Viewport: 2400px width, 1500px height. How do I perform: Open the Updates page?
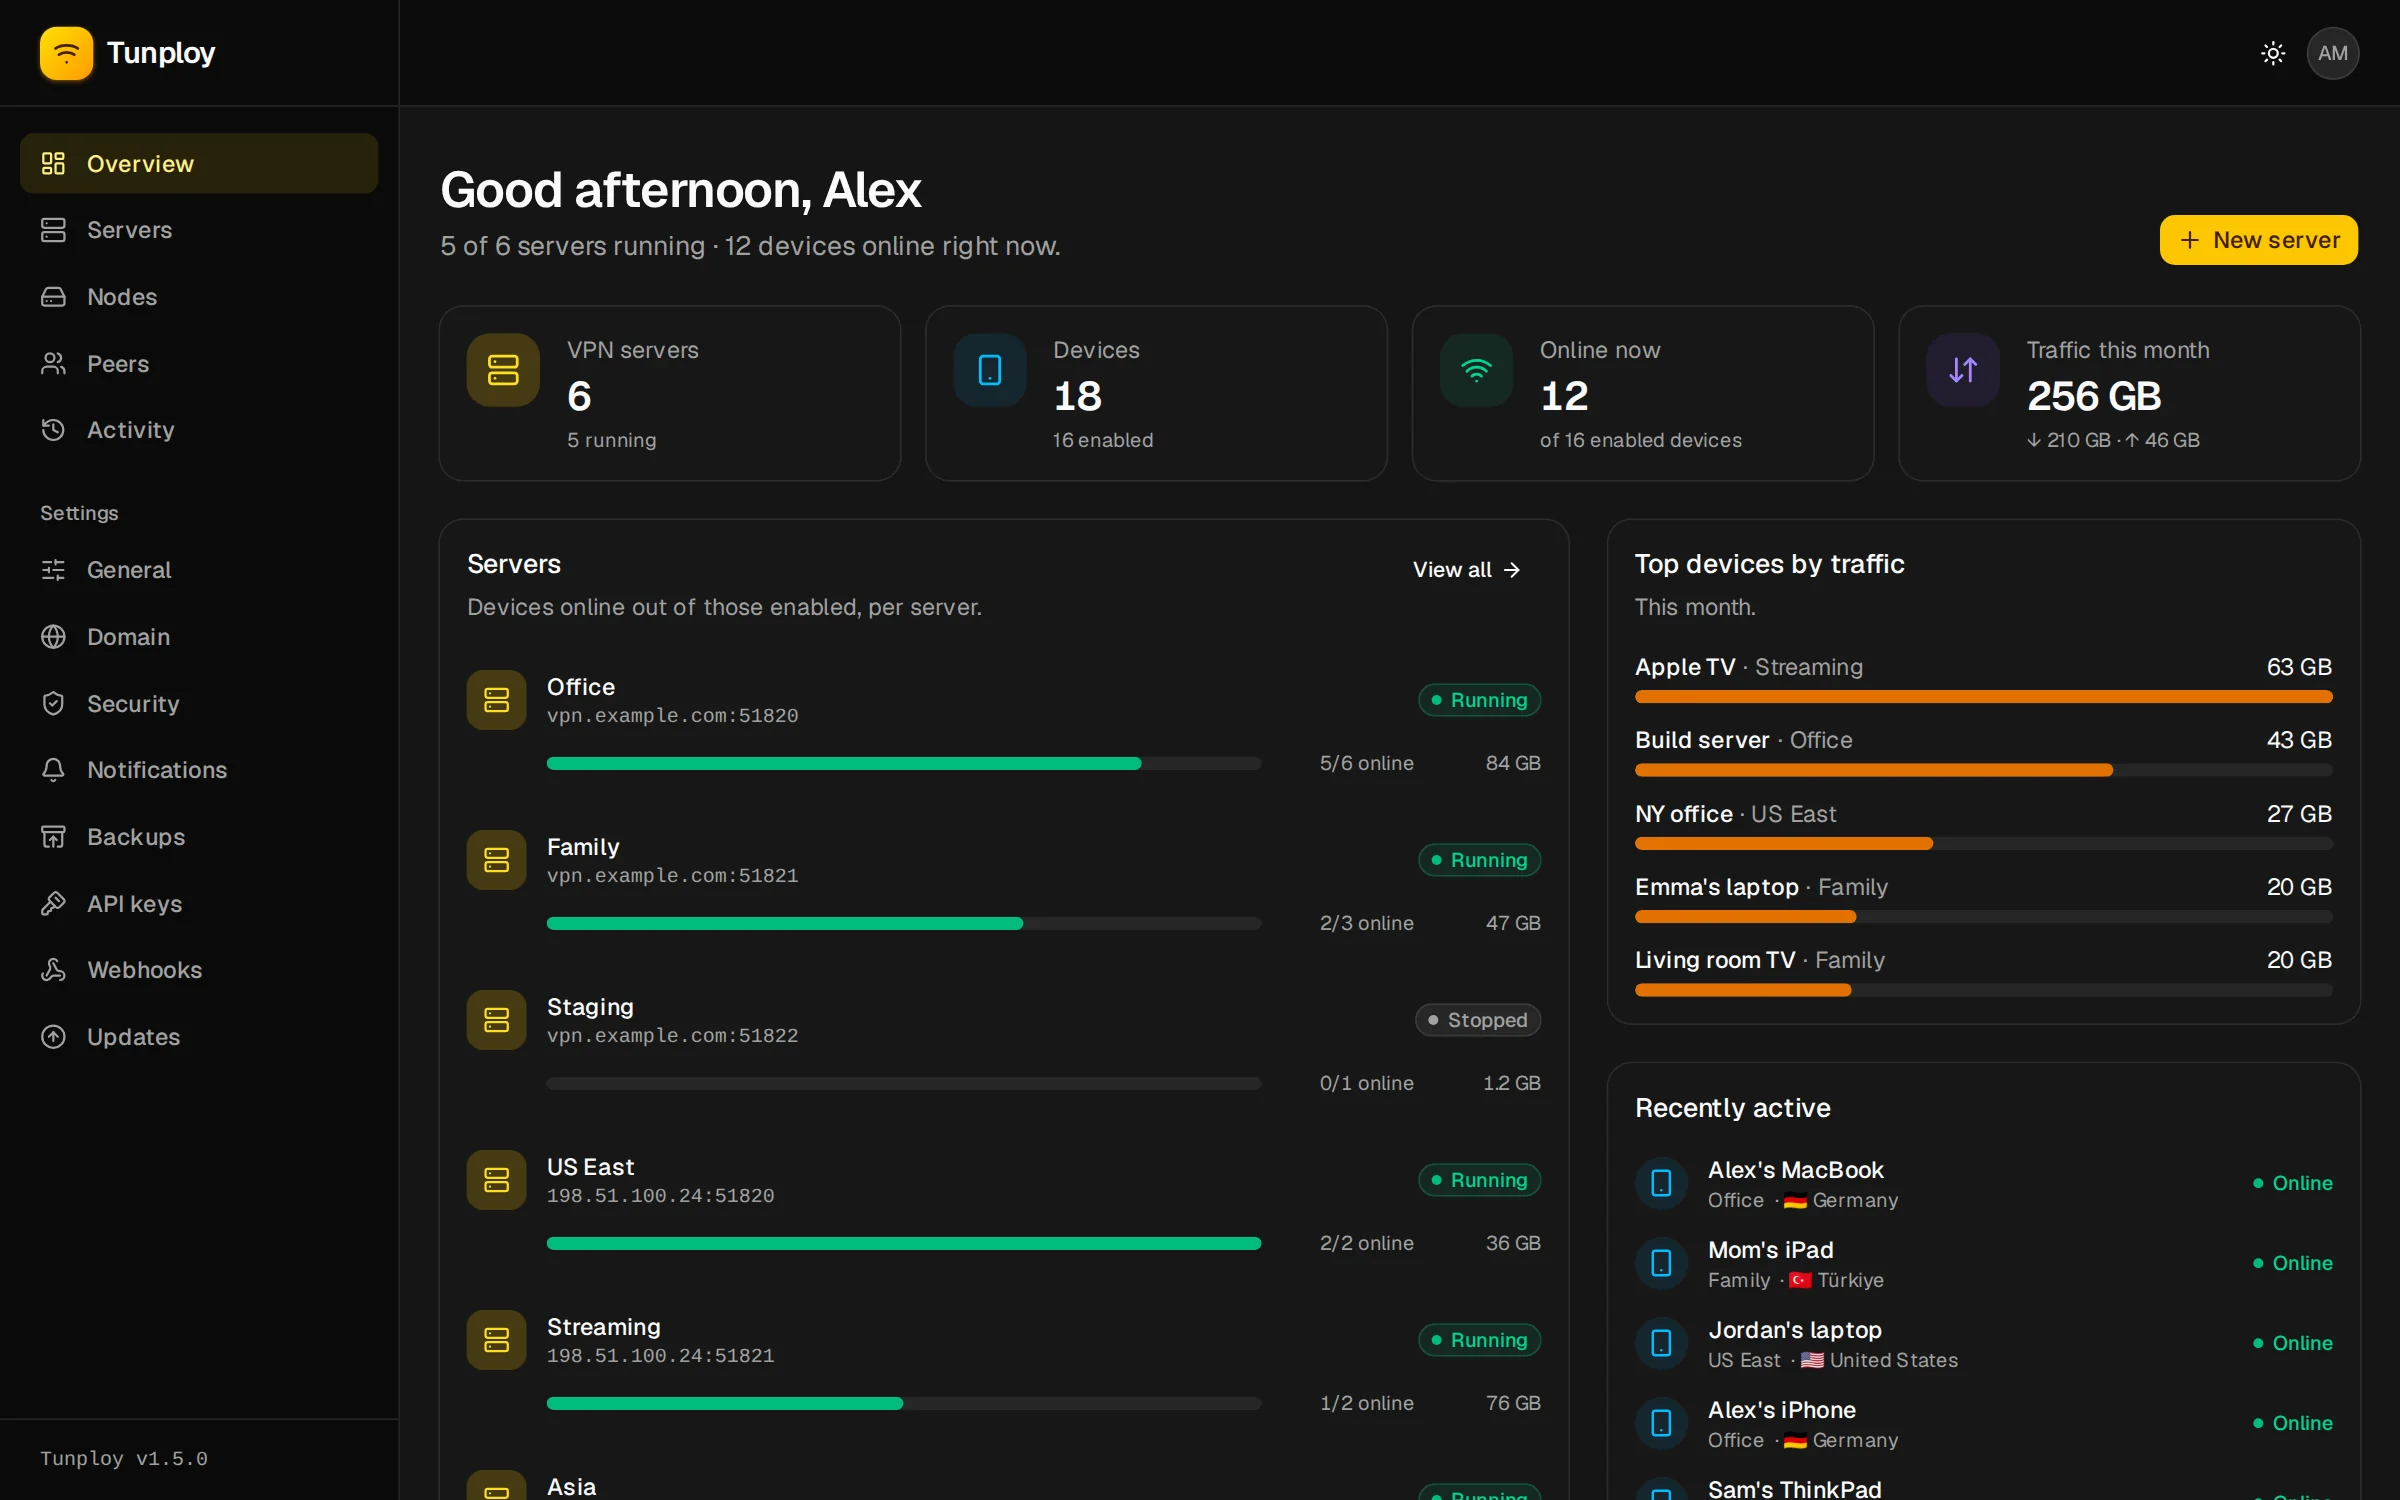(x=199, y=1037)
